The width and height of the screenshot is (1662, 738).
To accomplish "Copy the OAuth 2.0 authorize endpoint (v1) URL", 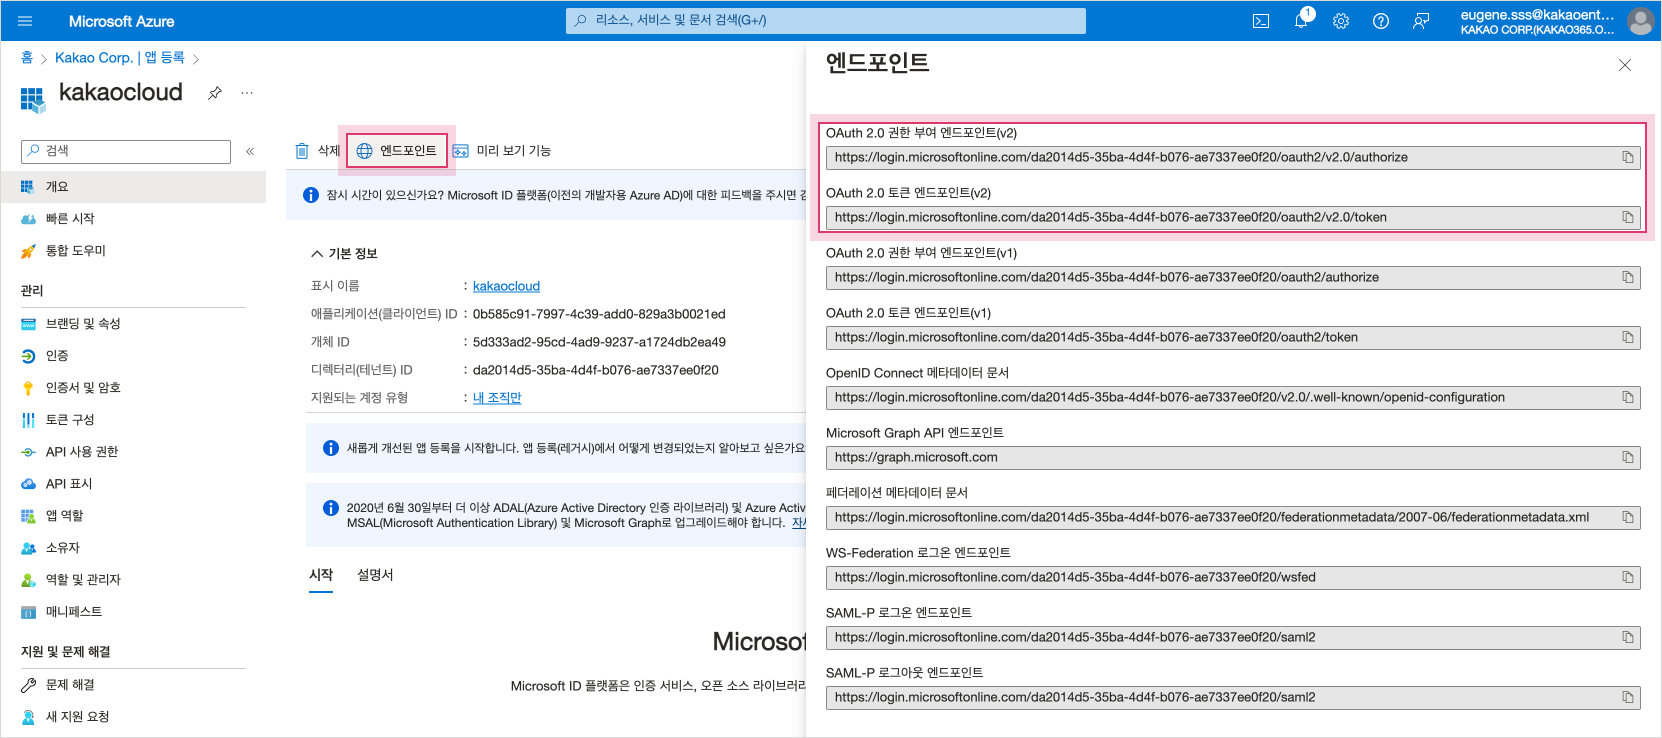I will 1628,277.
